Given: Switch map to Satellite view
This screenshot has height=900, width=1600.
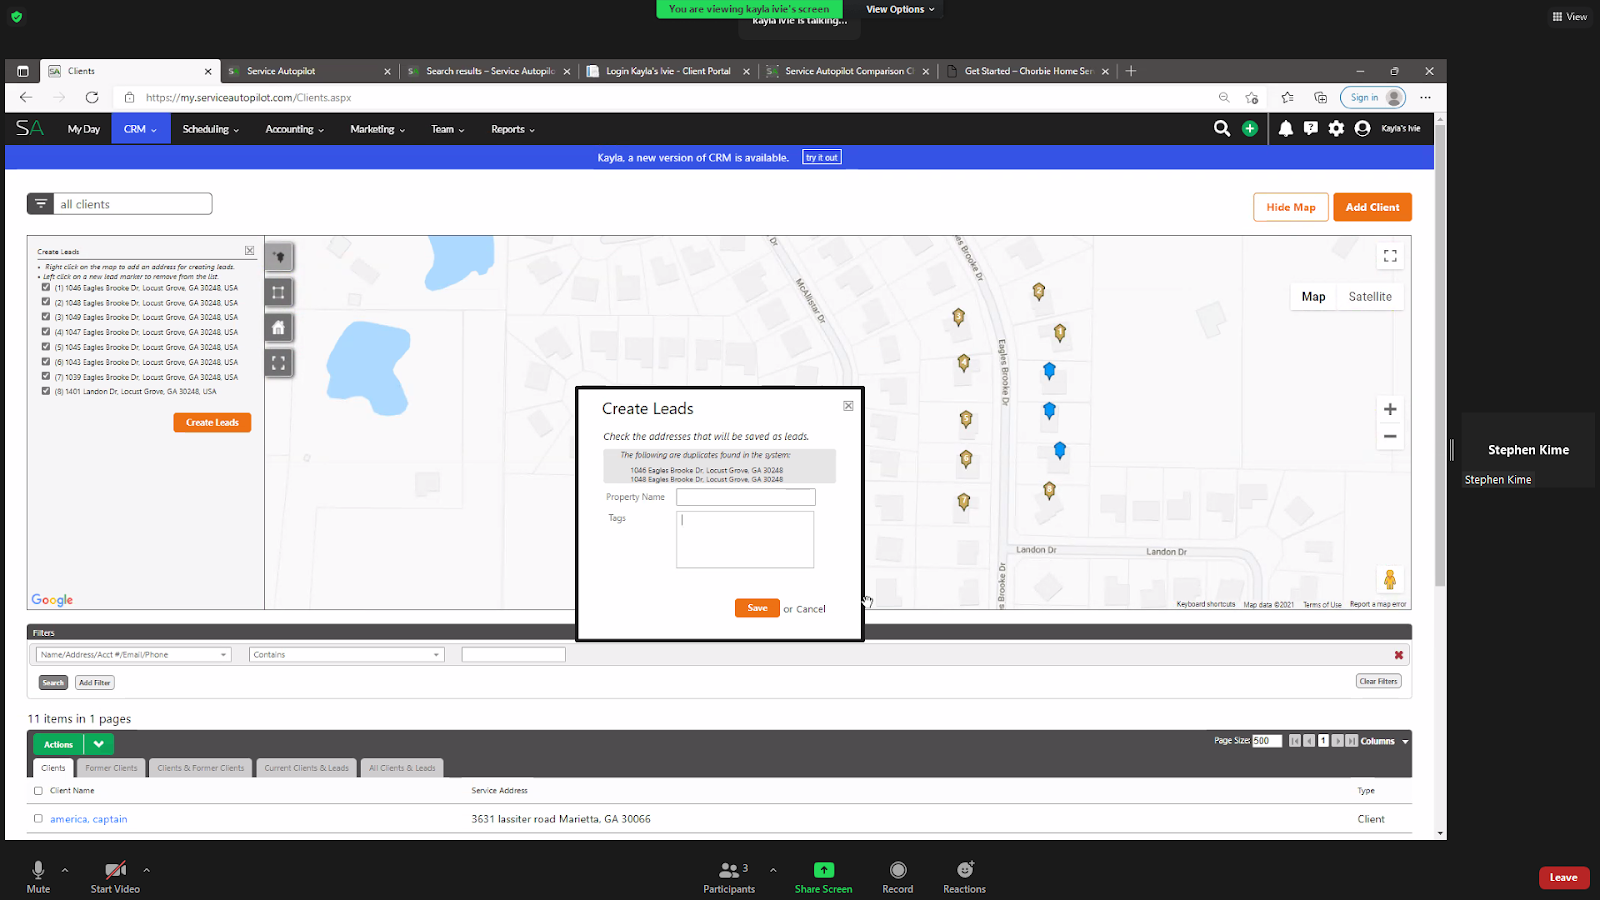Looking at the screenshot, I should click(1370, 297).
